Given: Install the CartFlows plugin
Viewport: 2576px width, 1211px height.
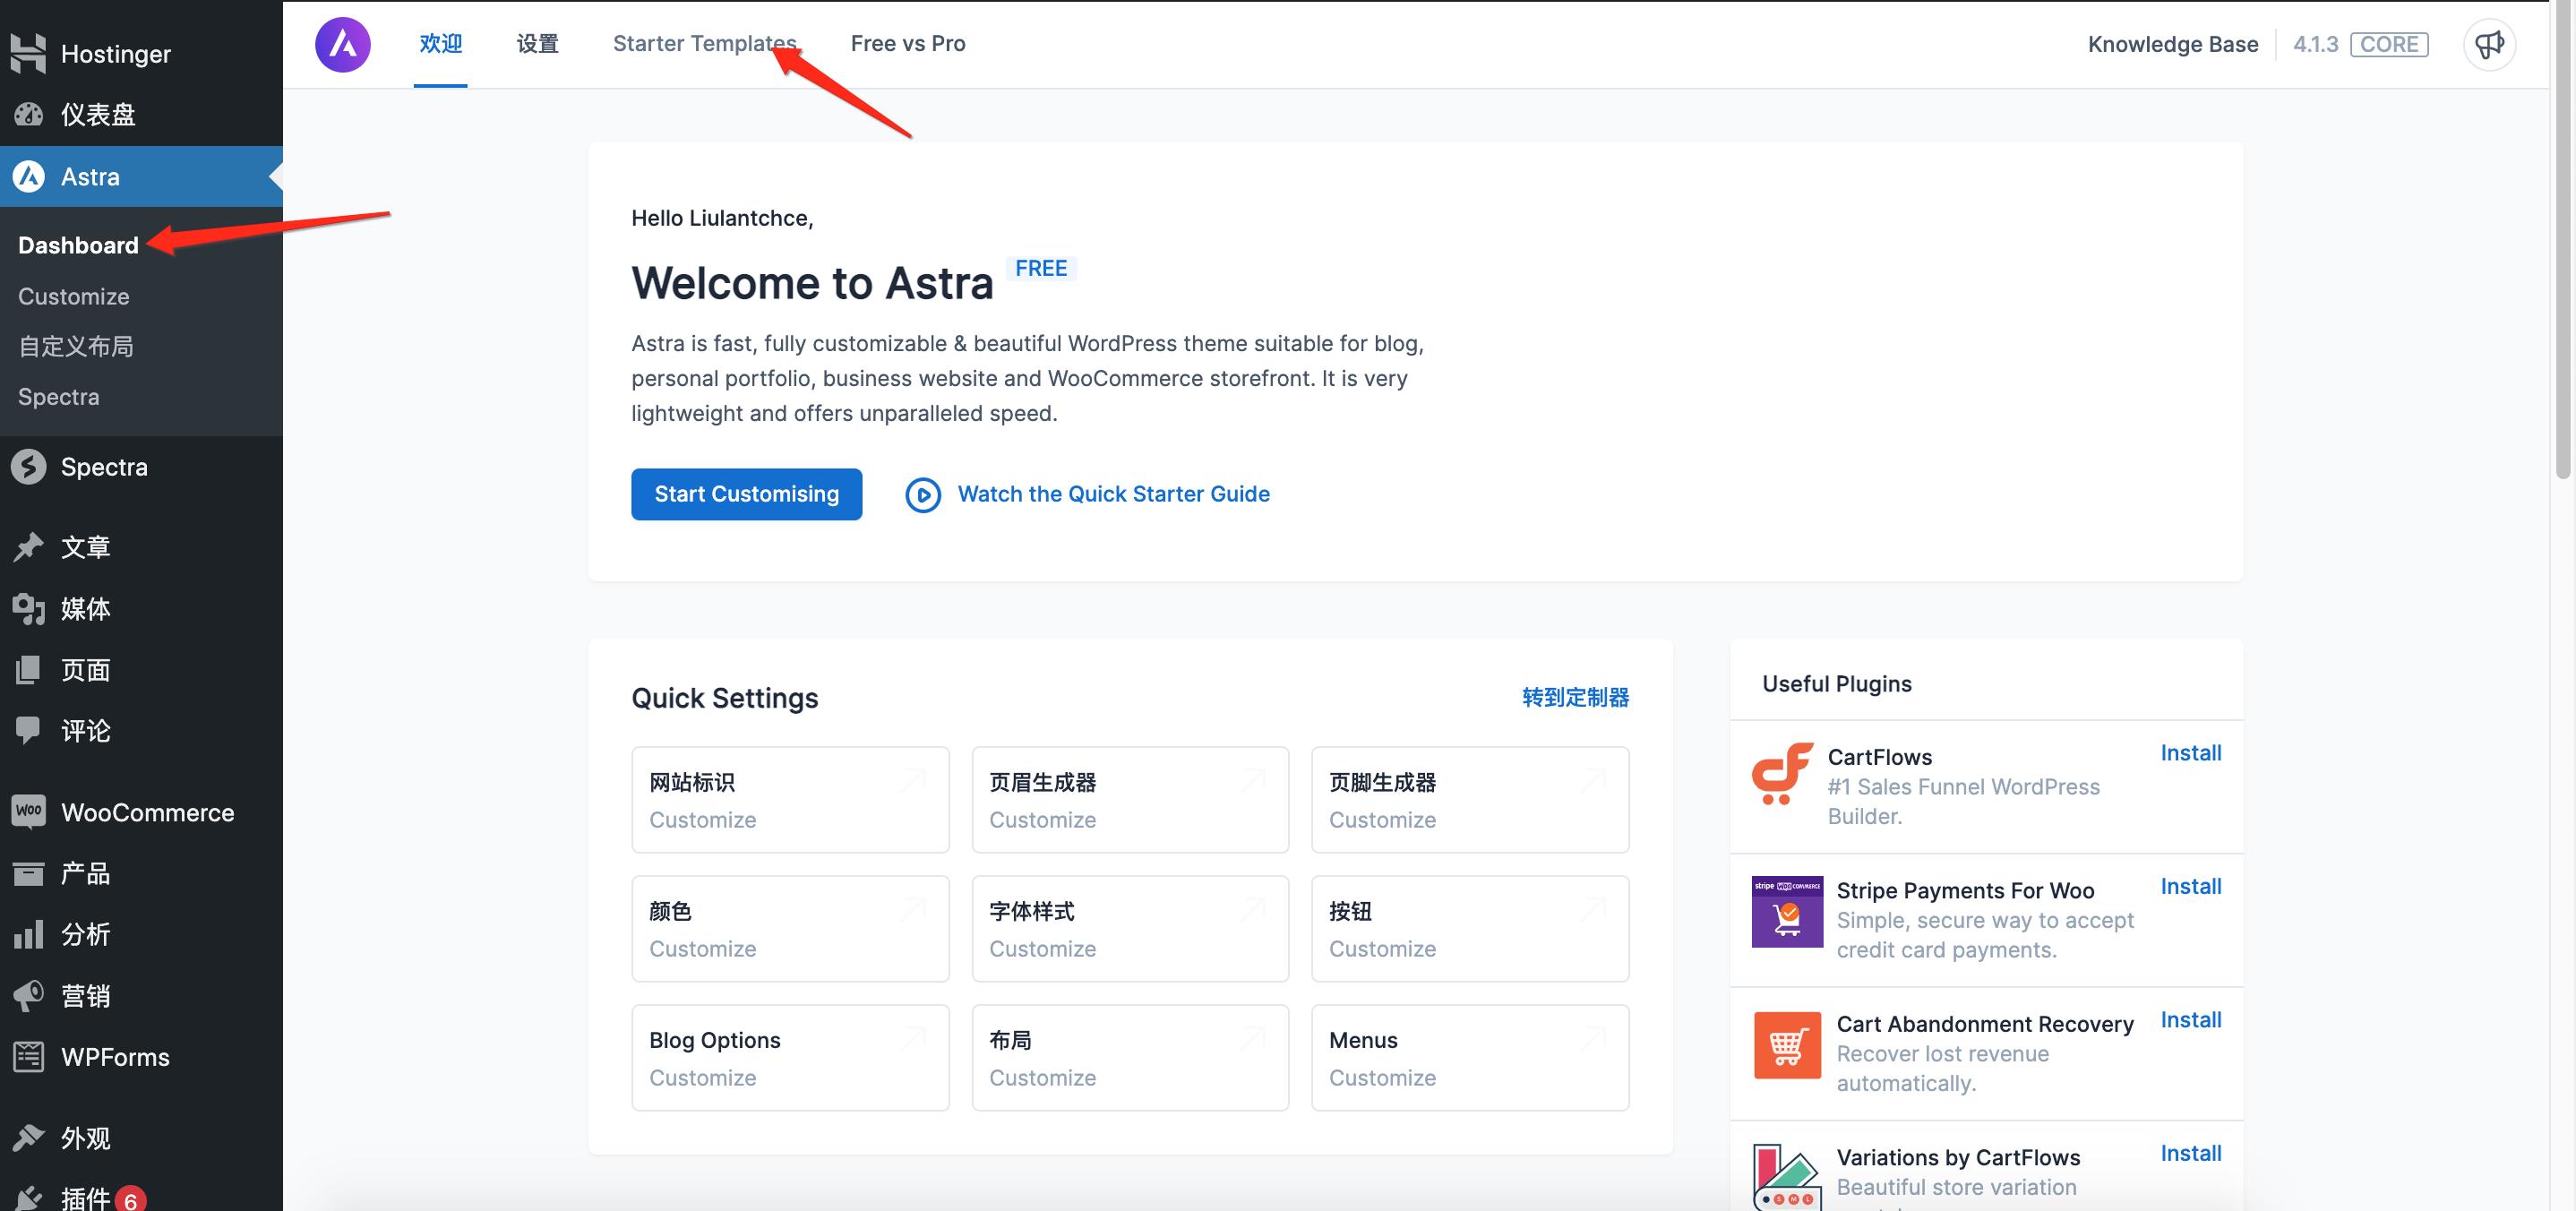Looking at the screenshot, I should click(2190, 753).
